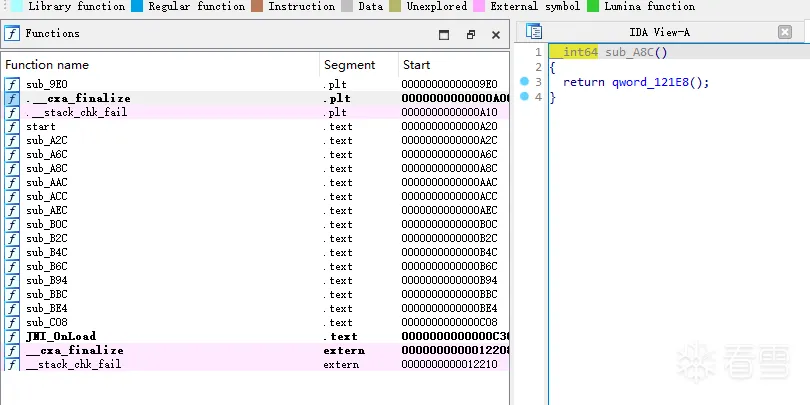Click the function icon beside sub_B2C

[12, 238]
